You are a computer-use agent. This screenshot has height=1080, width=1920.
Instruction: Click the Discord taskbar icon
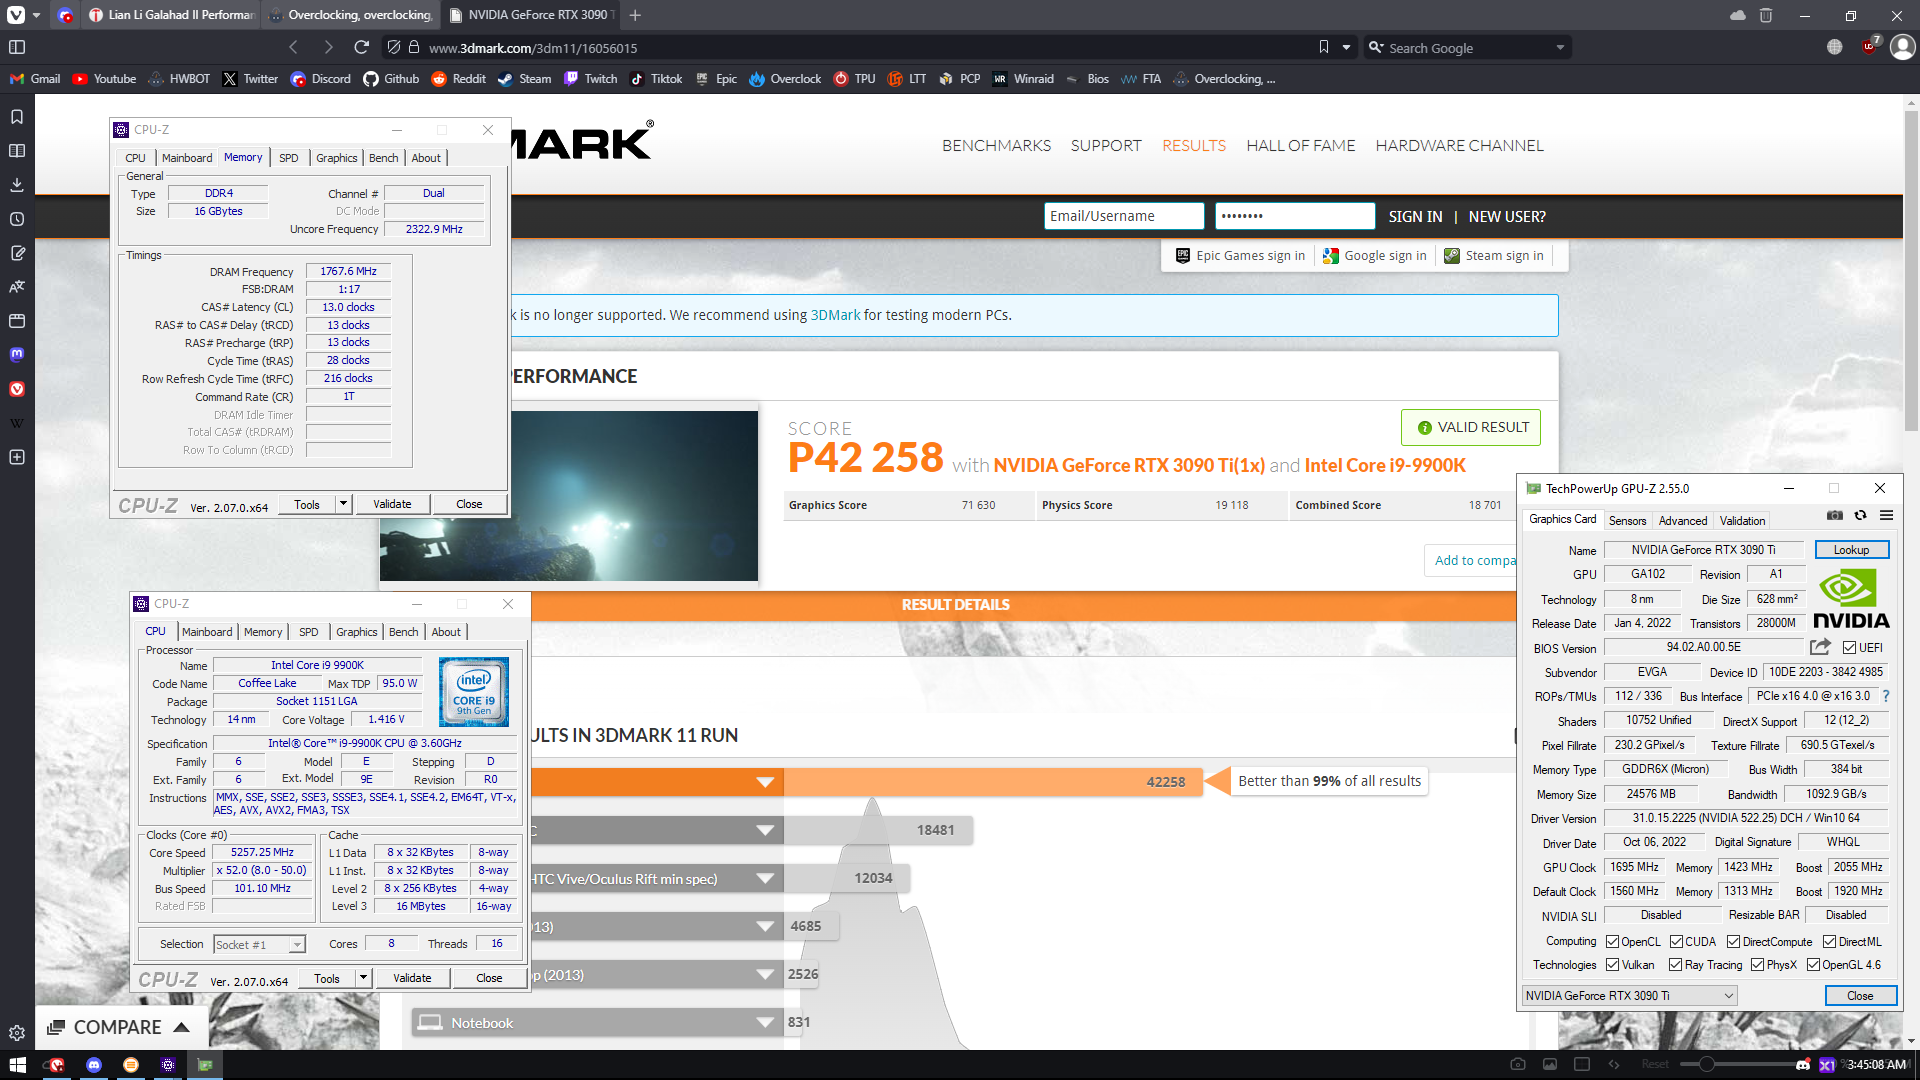[x=94, y=1065]
